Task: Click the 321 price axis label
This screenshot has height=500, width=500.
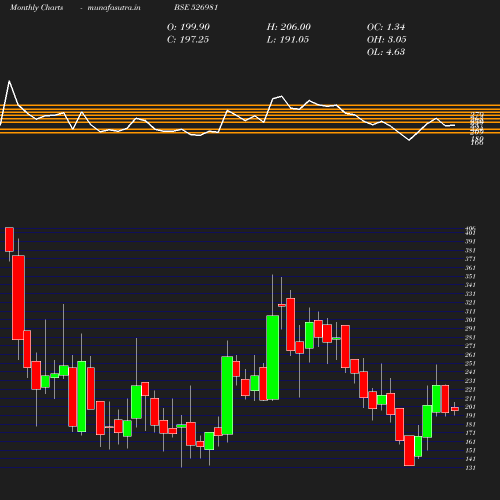Action: point(470,302)
